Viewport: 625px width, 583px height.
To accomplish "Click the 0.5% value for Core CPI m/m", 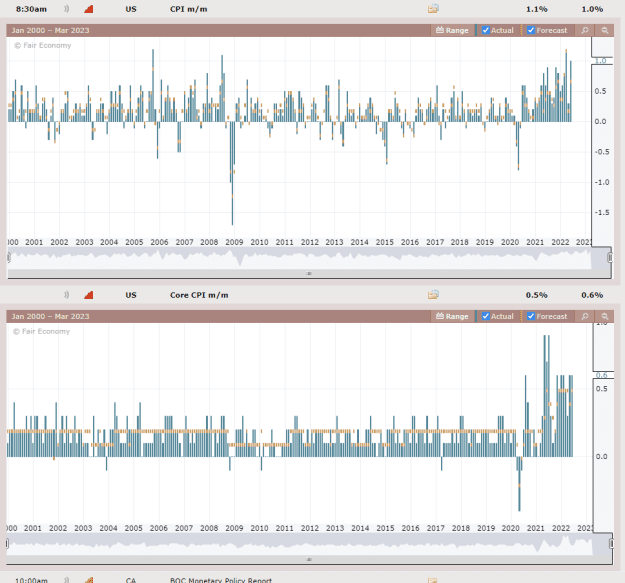I will click(x=537, y=295).
